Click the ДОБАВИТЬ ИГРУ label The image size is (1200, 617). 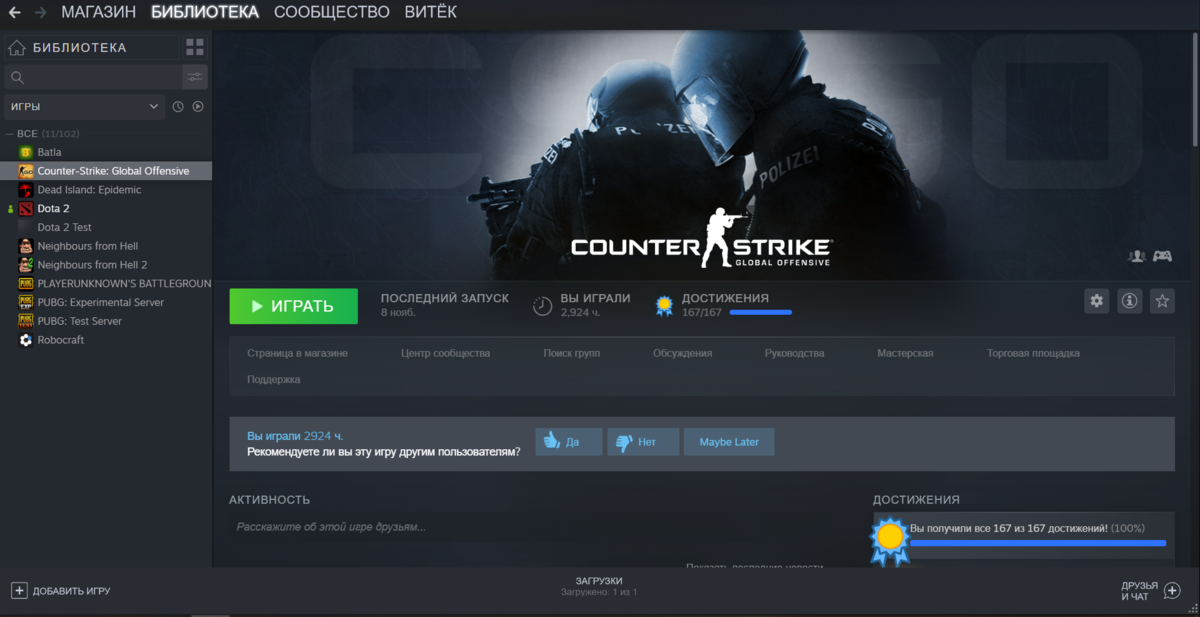pyautogui.click(x=71, y=591)
